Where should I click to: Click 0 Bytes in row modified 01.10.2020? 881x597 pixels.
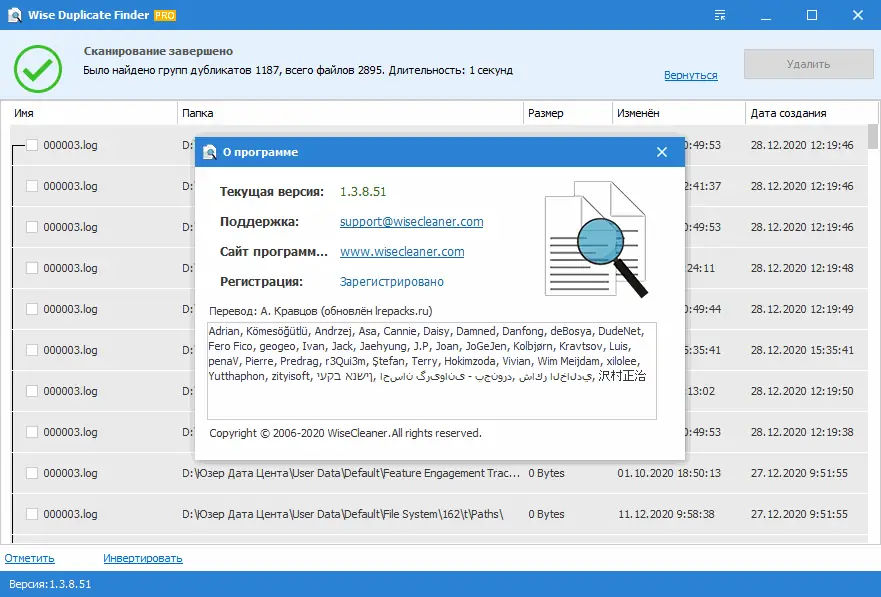(546, 473)
